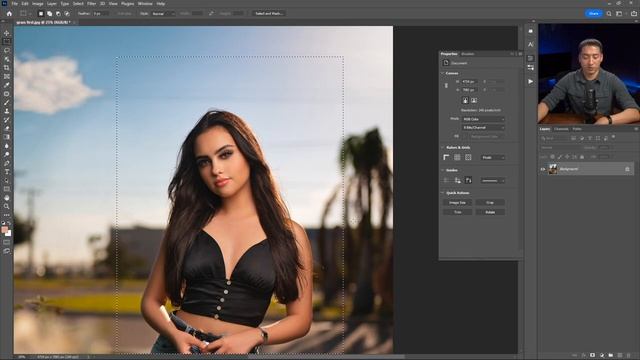Switch to the Paths tab
Image resolution: width=640 pixels, height=360 pixels.
coord(577,129)
